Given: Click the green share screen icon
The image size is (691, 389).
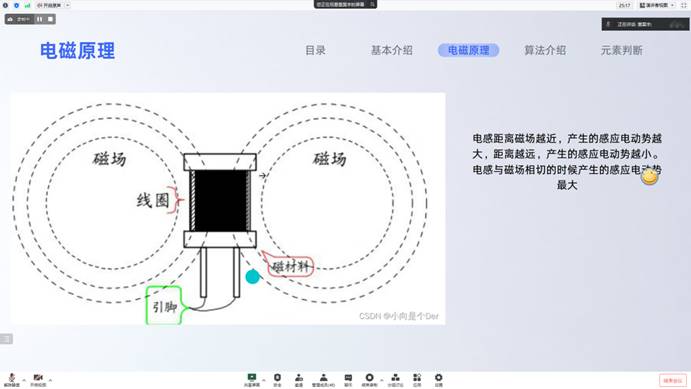Looking at the screenshot, I should (x=252, y=379).
